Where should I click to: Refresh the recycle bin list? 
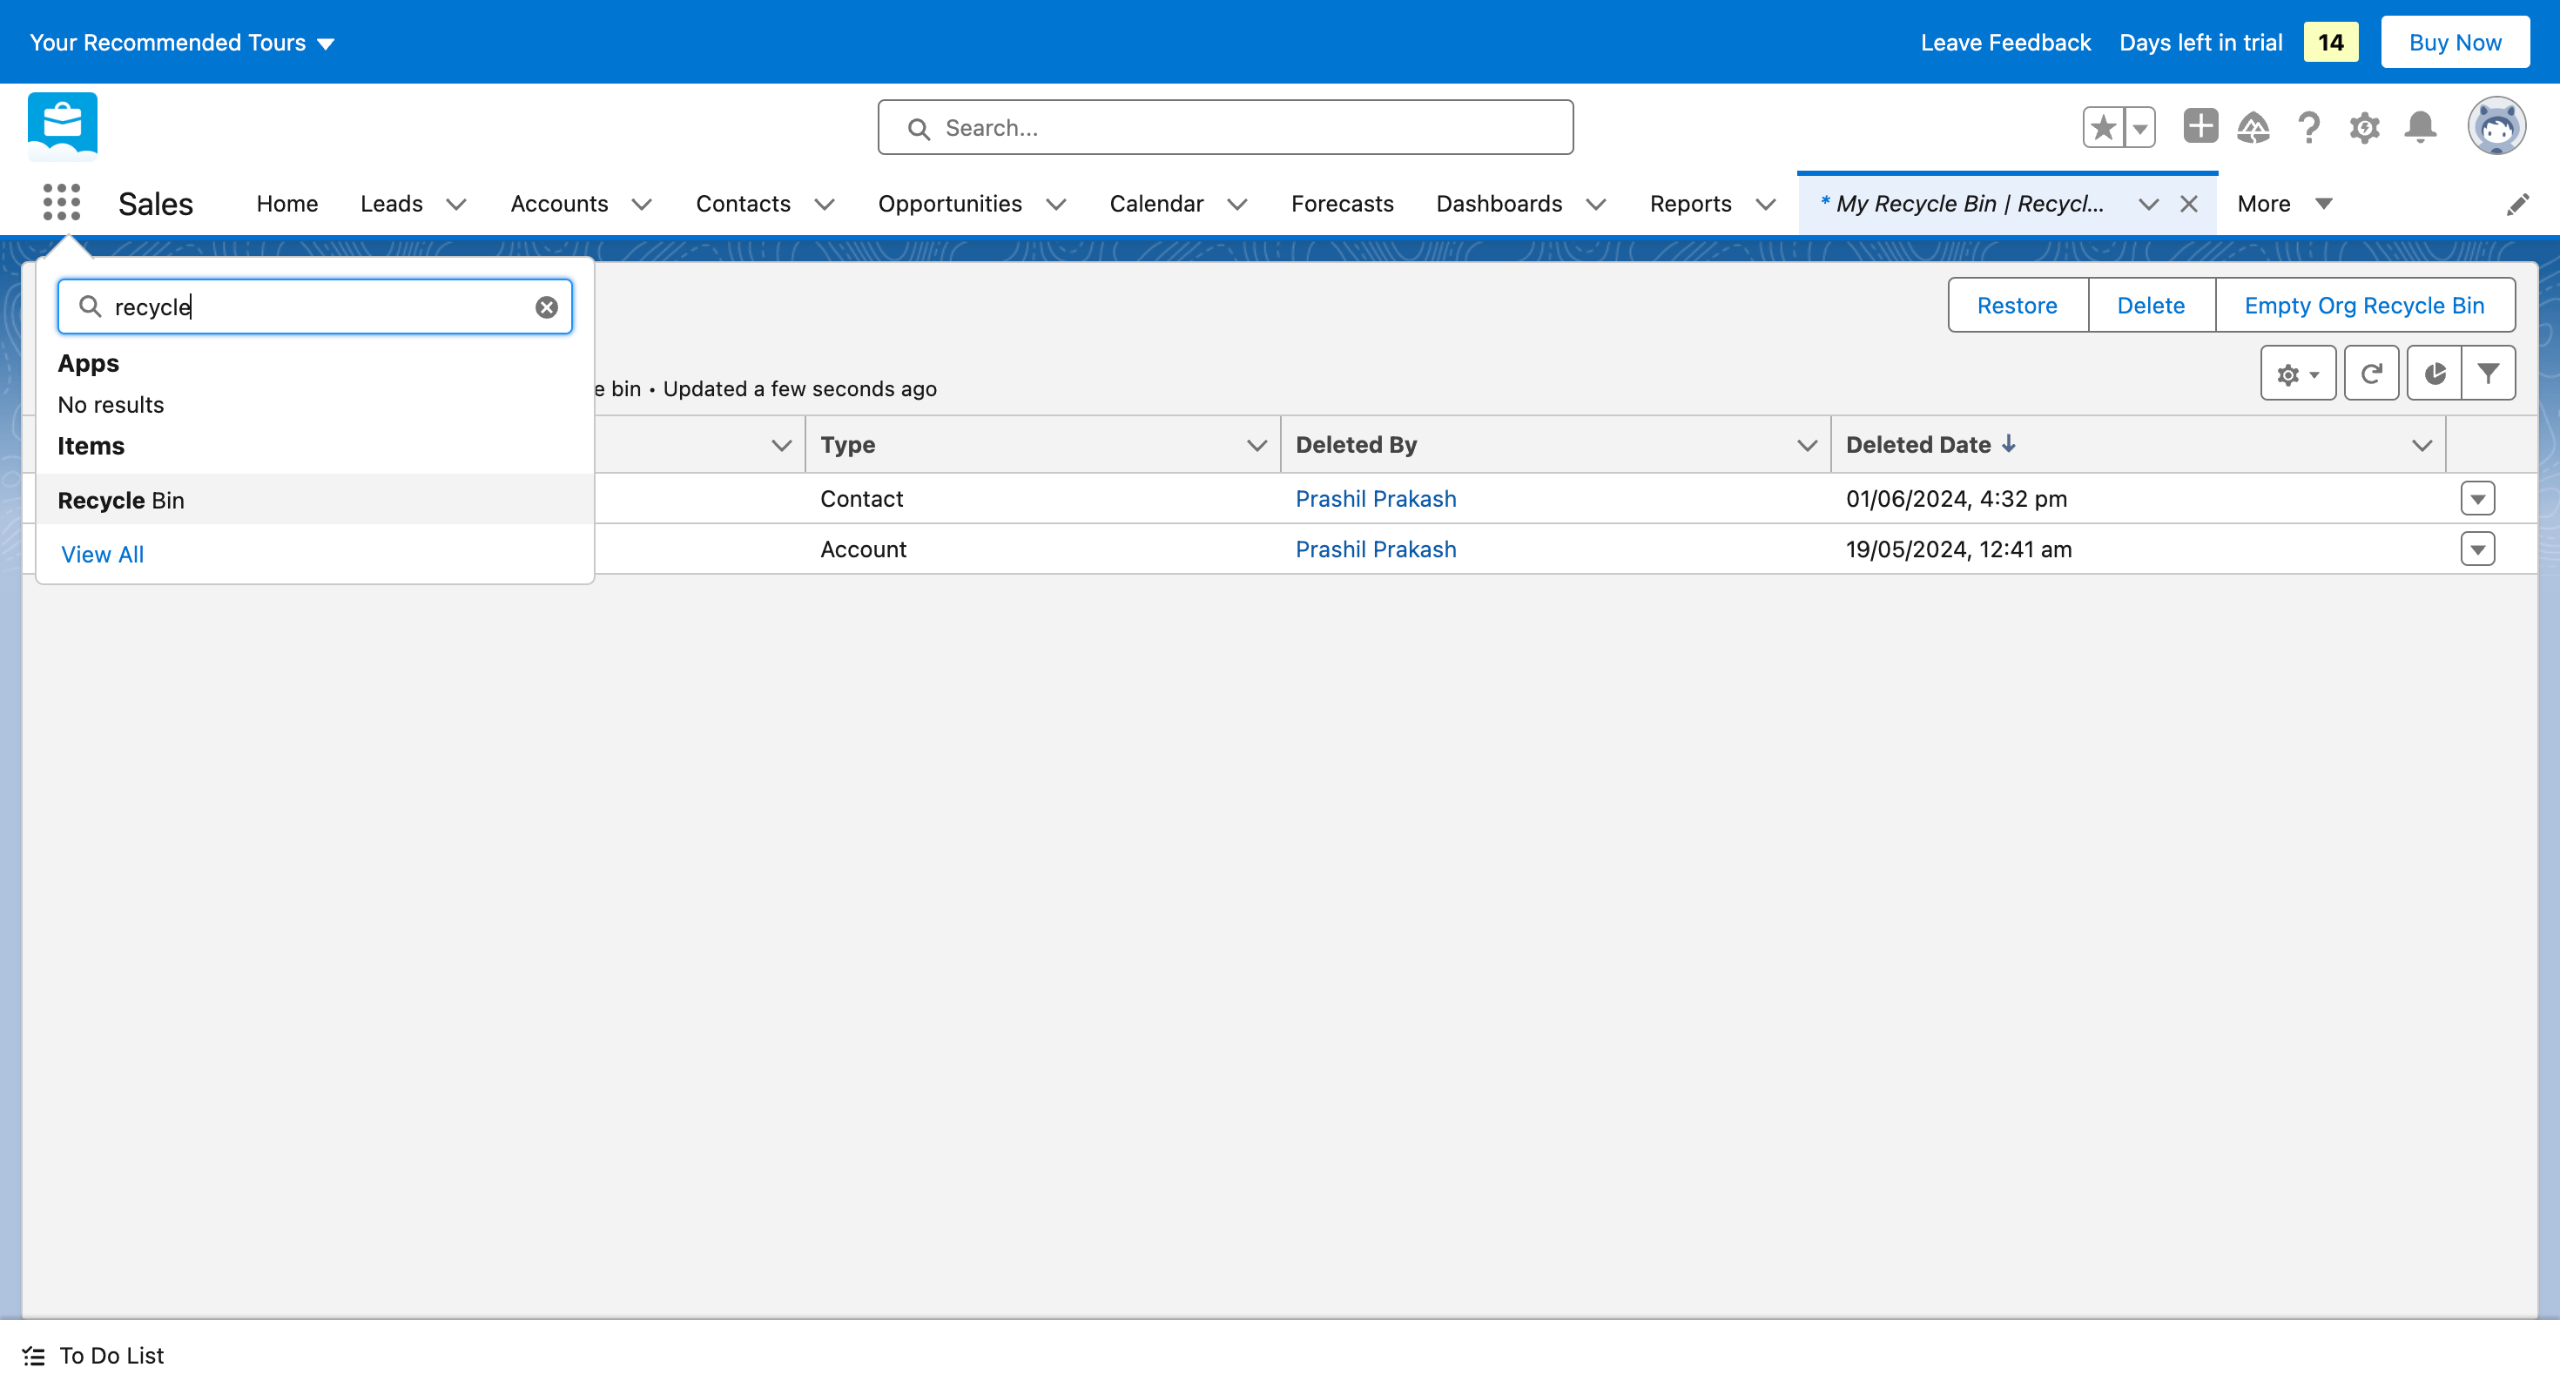tap(2372, 374)
